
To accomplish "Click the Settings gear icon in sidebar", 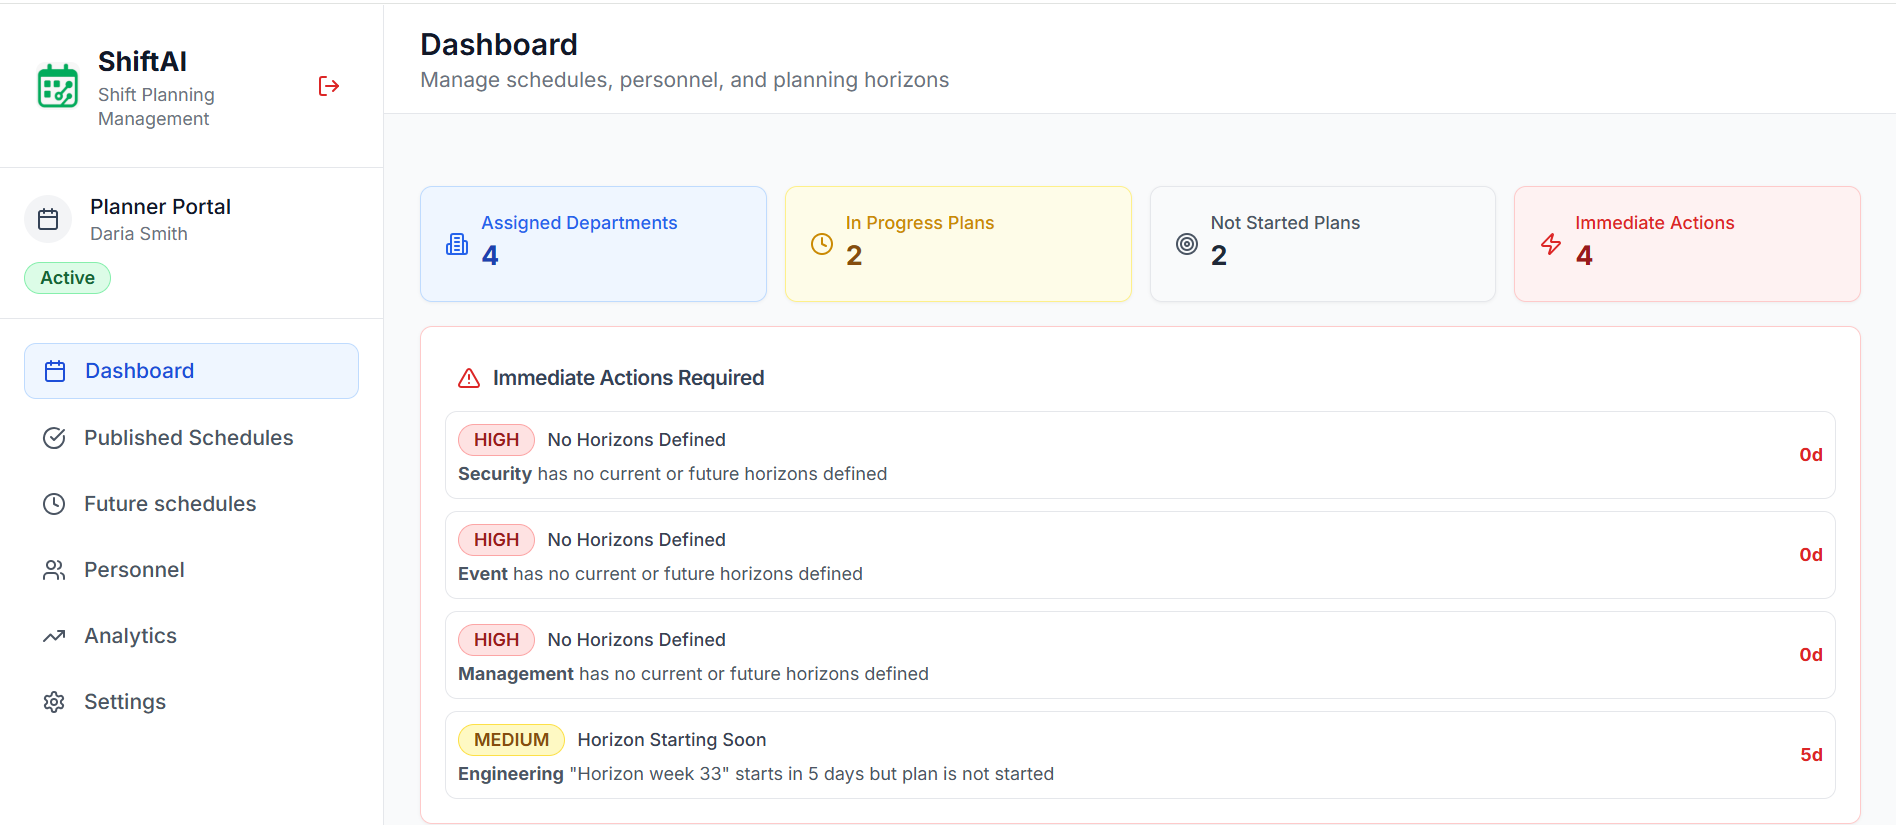I will (54, 702).
